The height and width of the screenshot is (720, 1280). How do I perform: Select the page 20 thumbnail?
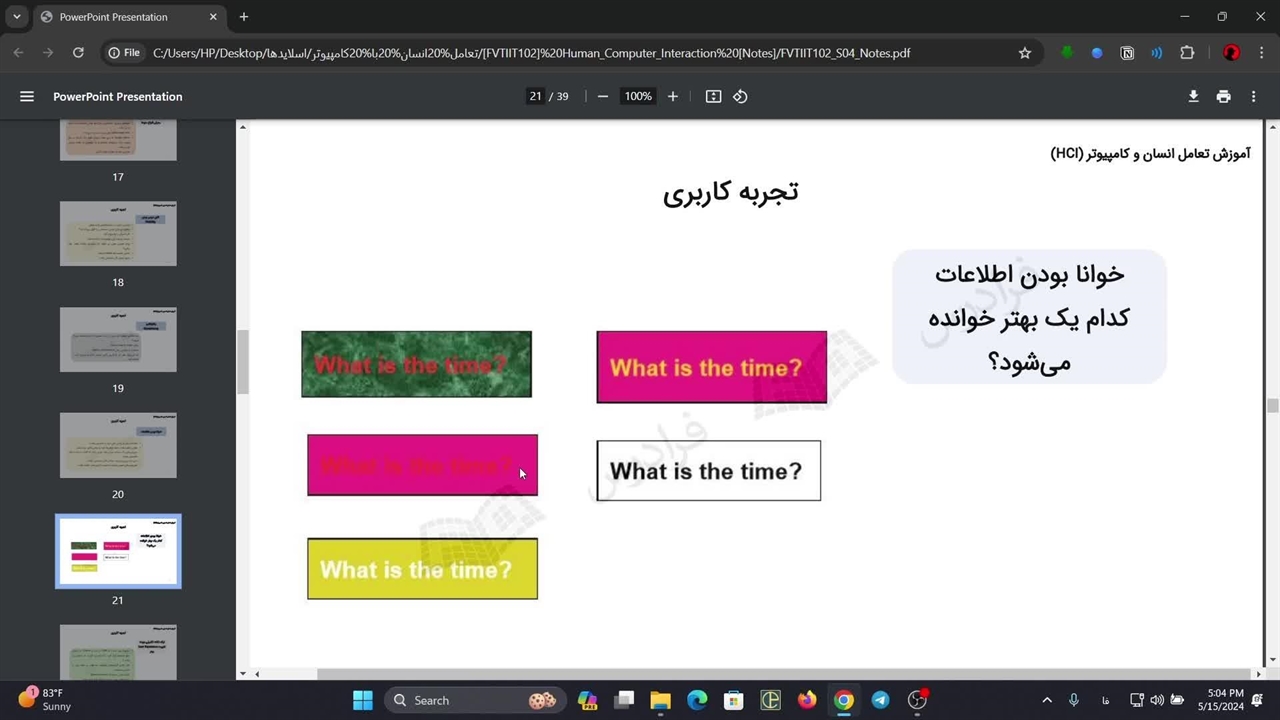pyautogui.click(x=118, y=446)
